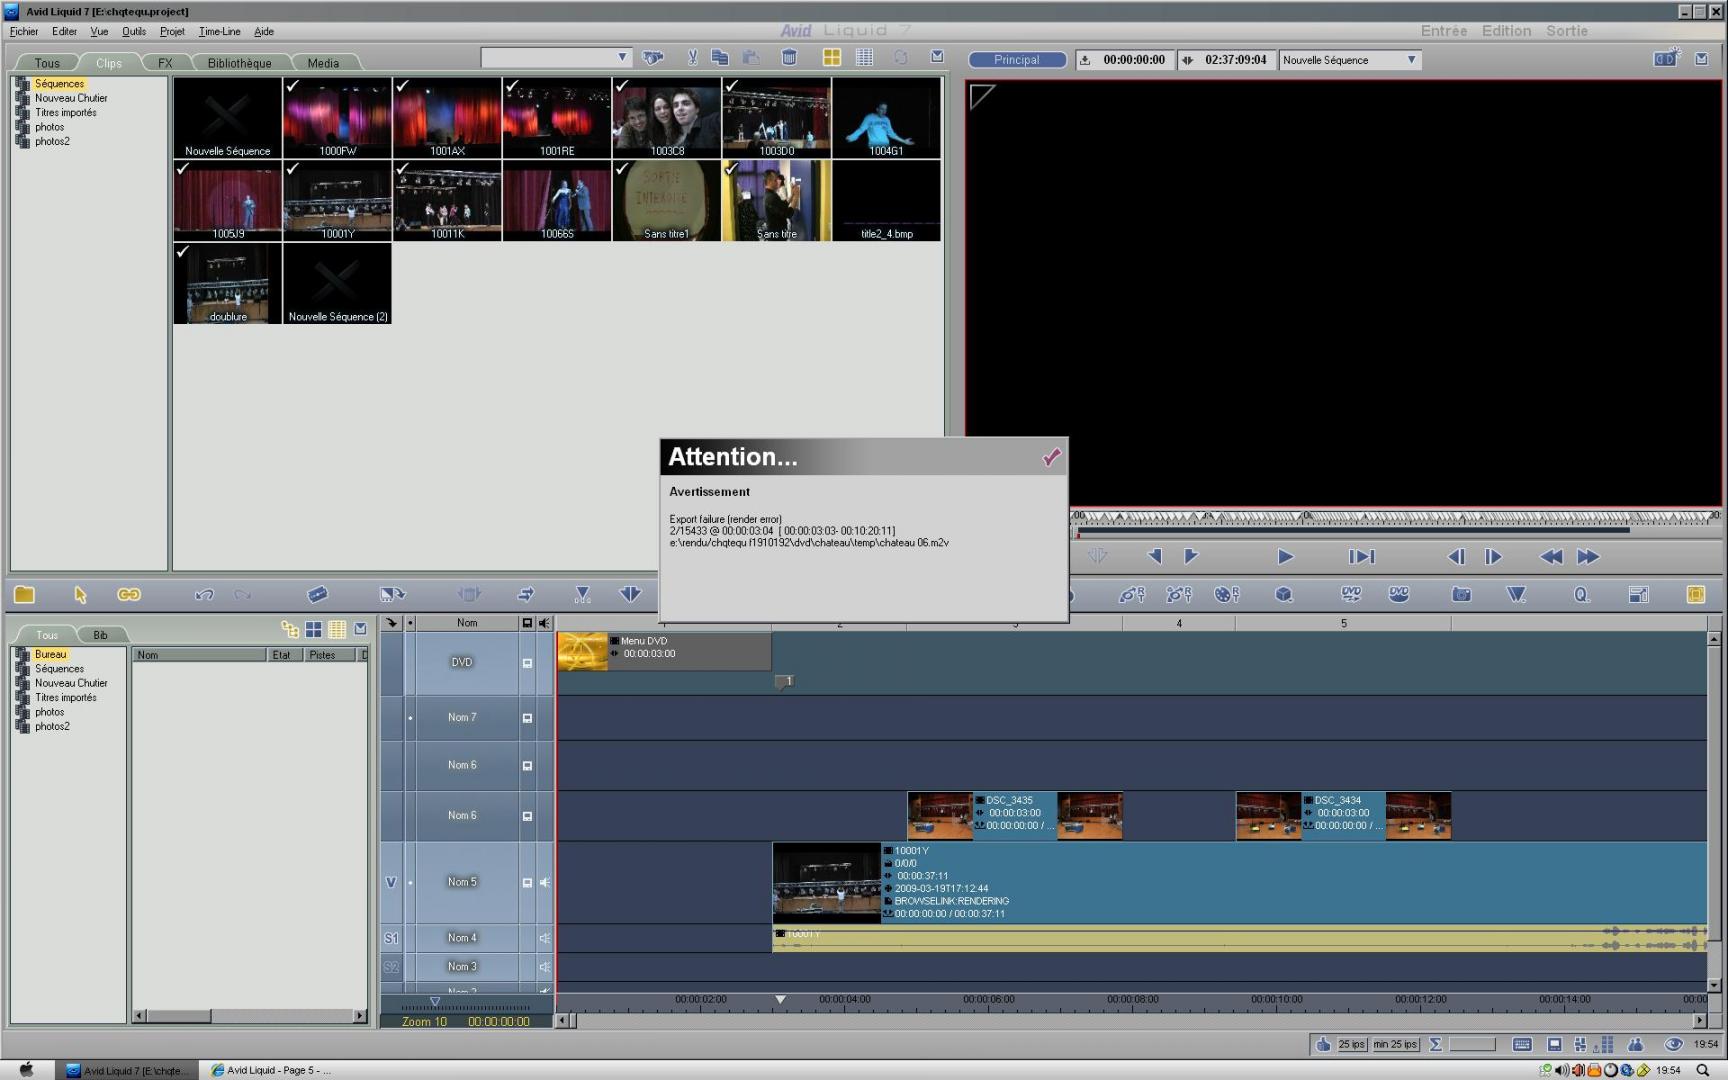Screen dimensions: 1728x1080
Task: Click the timeline zoom slider
Action: [x=435, y=1001]
